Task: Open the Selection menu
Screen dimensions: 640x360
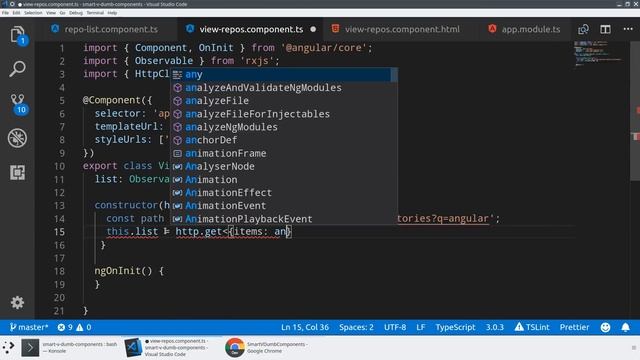Action: (33, 13)
